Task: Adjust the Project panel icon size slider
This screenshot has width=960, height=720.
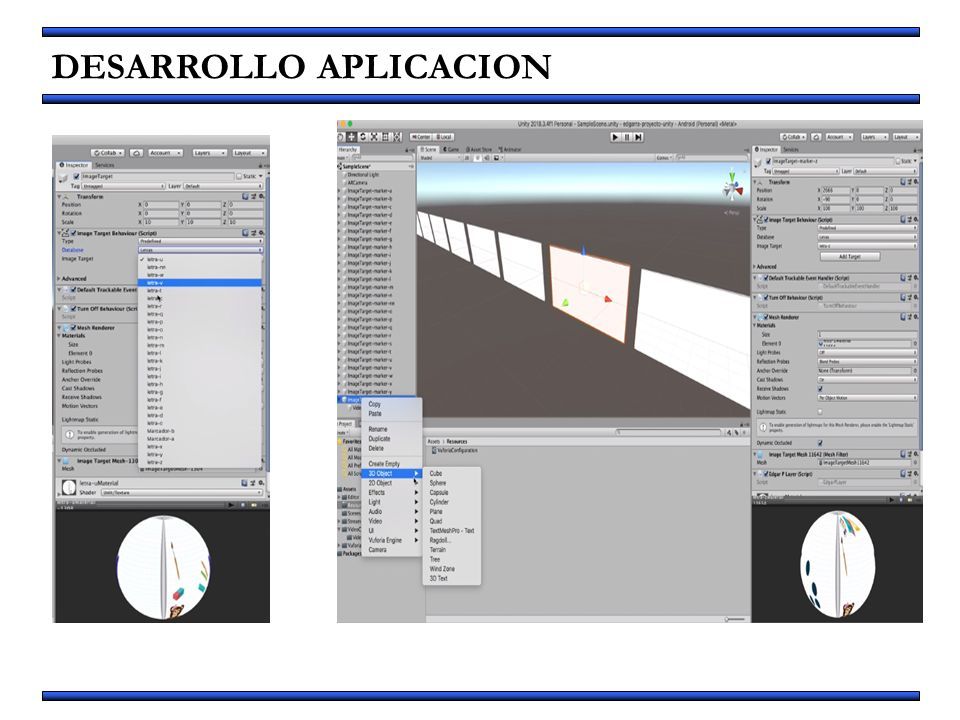Action: click(x=735, y=619)
